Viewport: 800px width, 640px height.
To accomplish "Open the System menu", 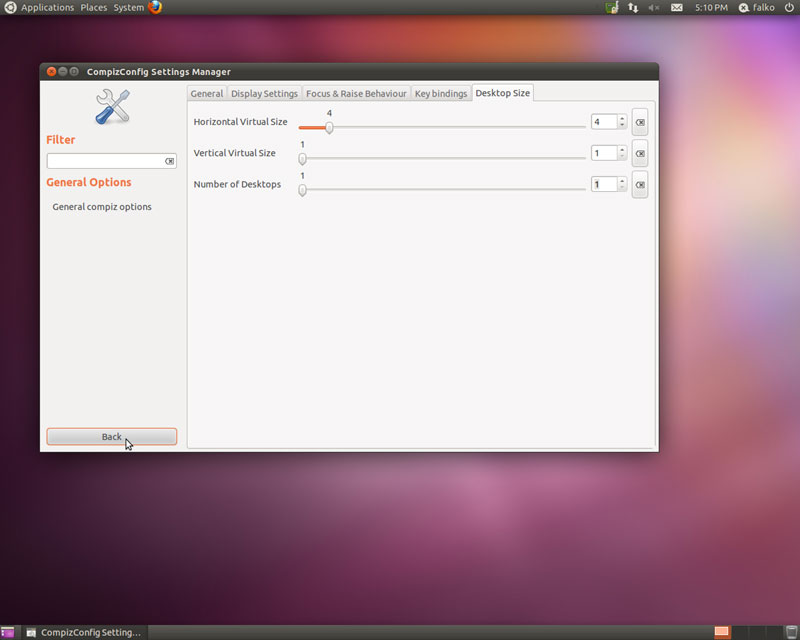I will pos(129,7).
